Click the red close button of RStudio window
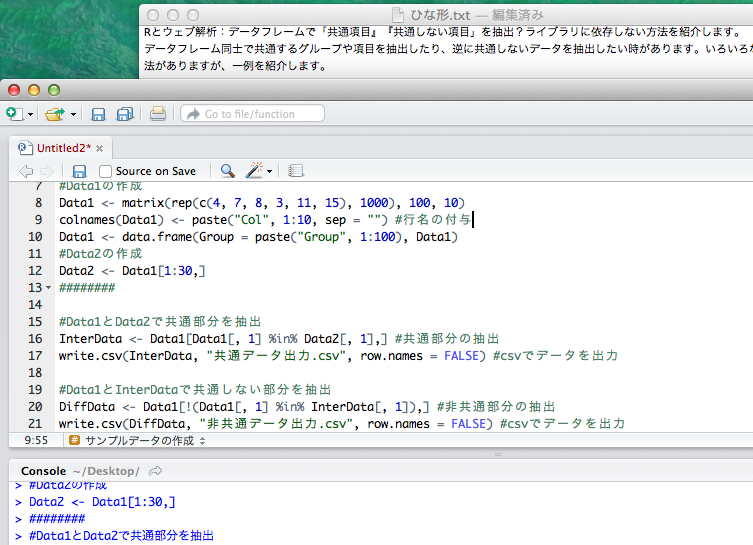753x545 pixels. click(14, 90)
